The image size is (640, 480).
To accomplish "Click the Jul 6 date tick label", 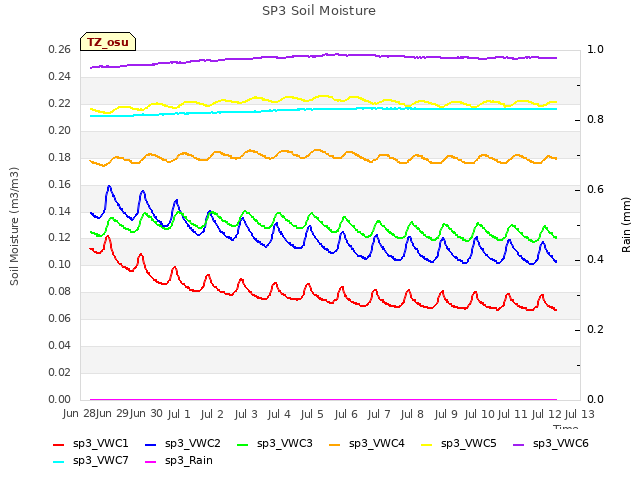I will [346, 414].
